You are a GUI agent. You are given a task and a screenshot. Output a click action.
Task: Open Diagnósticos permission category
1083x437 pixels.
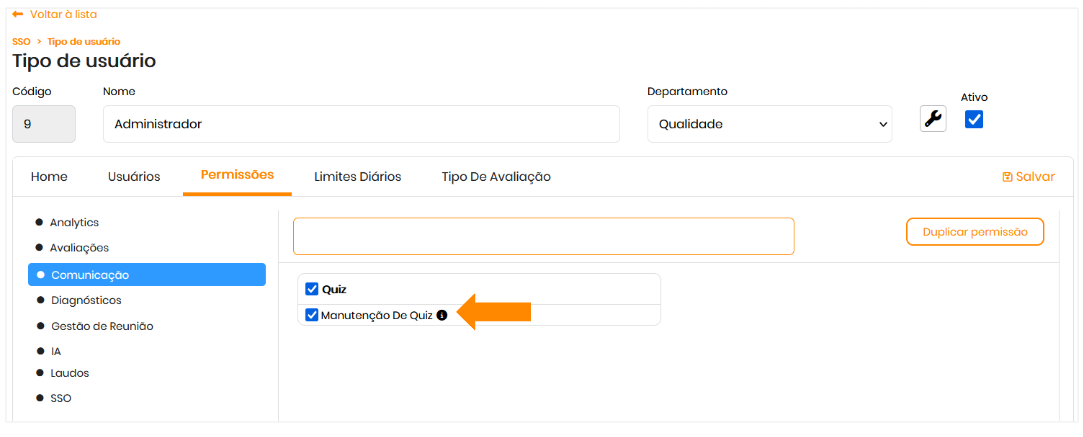point(86,300)
